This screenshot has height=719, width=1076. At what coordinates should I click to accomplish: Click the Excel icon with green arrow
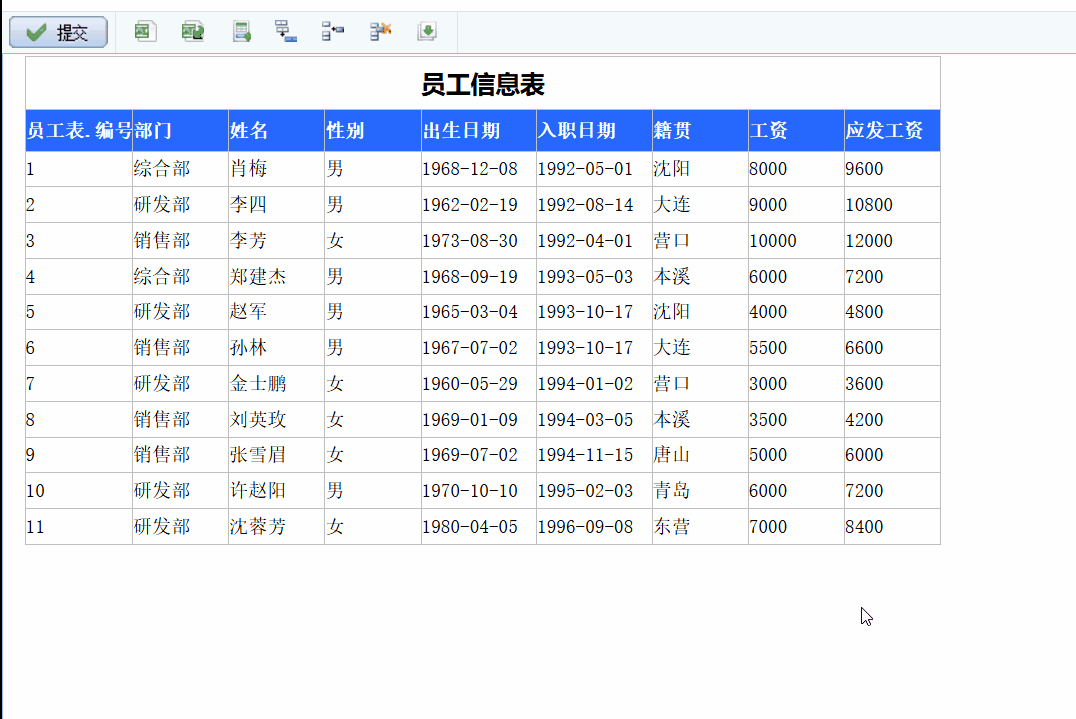tap(193, 32)
